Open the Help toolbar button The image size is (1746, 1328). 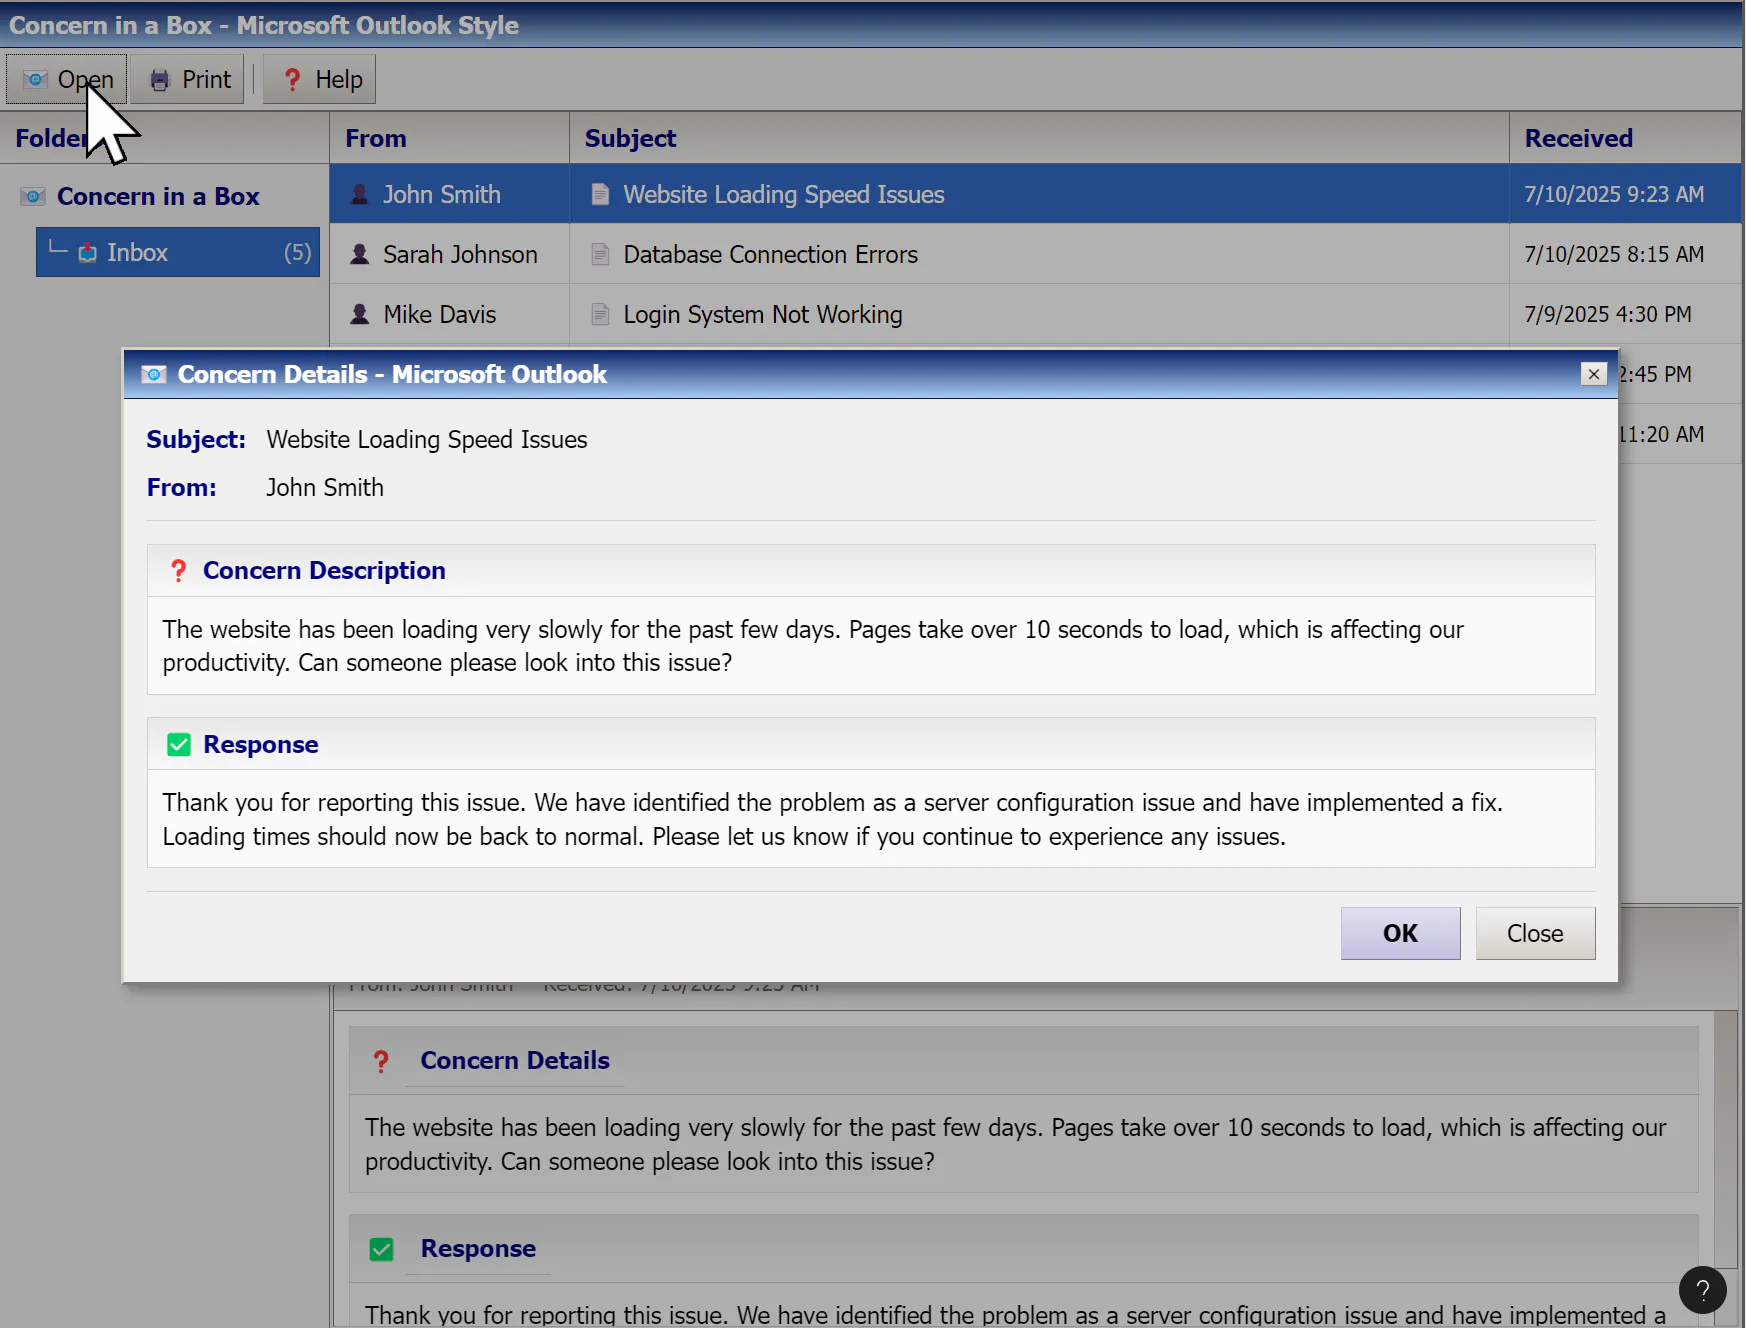tap(320, 79)
